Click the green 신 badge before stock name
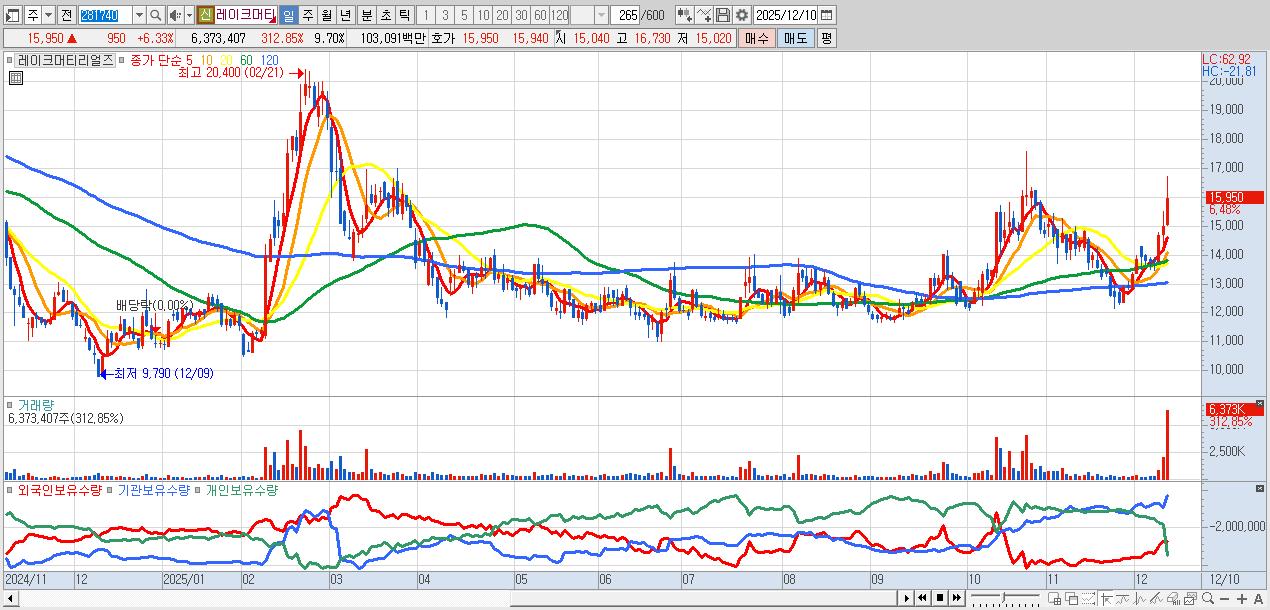This screenshot has width=1270, height=610. tap(204, 16)
